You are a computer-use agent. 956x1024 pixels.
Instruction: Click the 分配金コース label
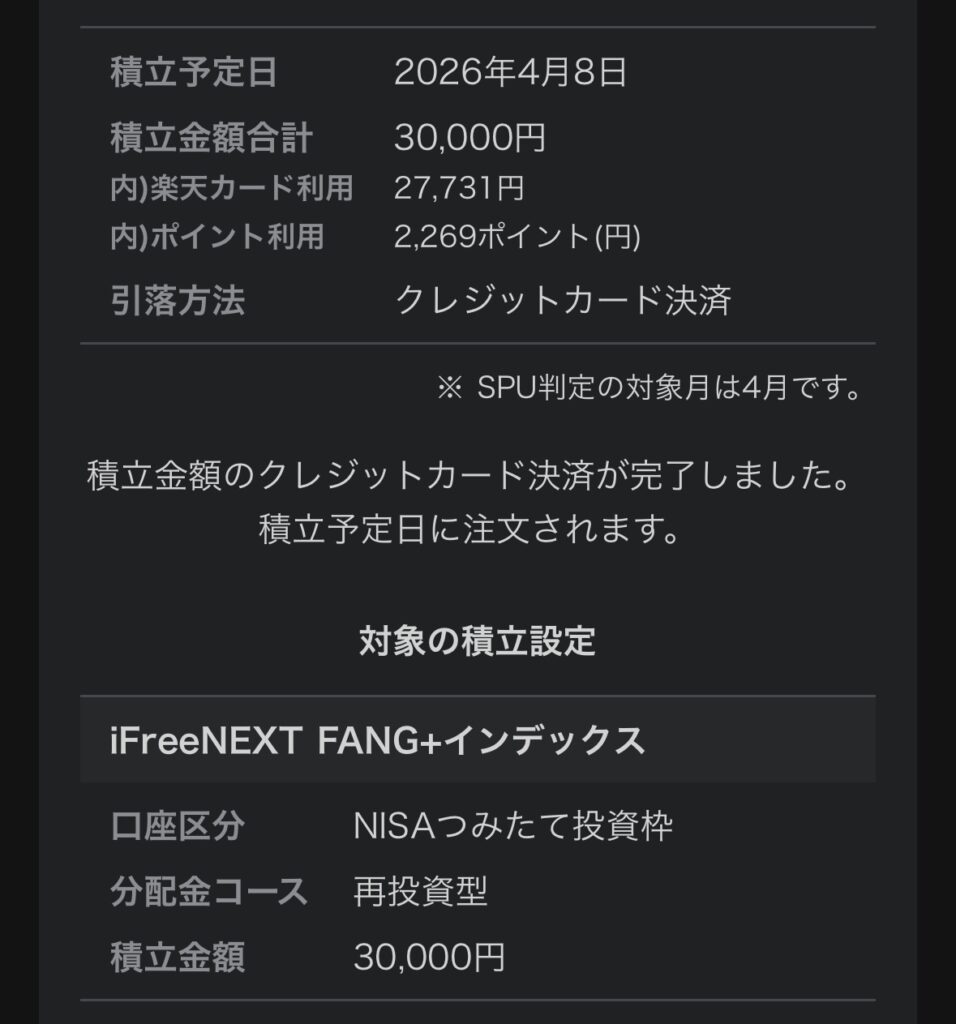coord(209,891)
